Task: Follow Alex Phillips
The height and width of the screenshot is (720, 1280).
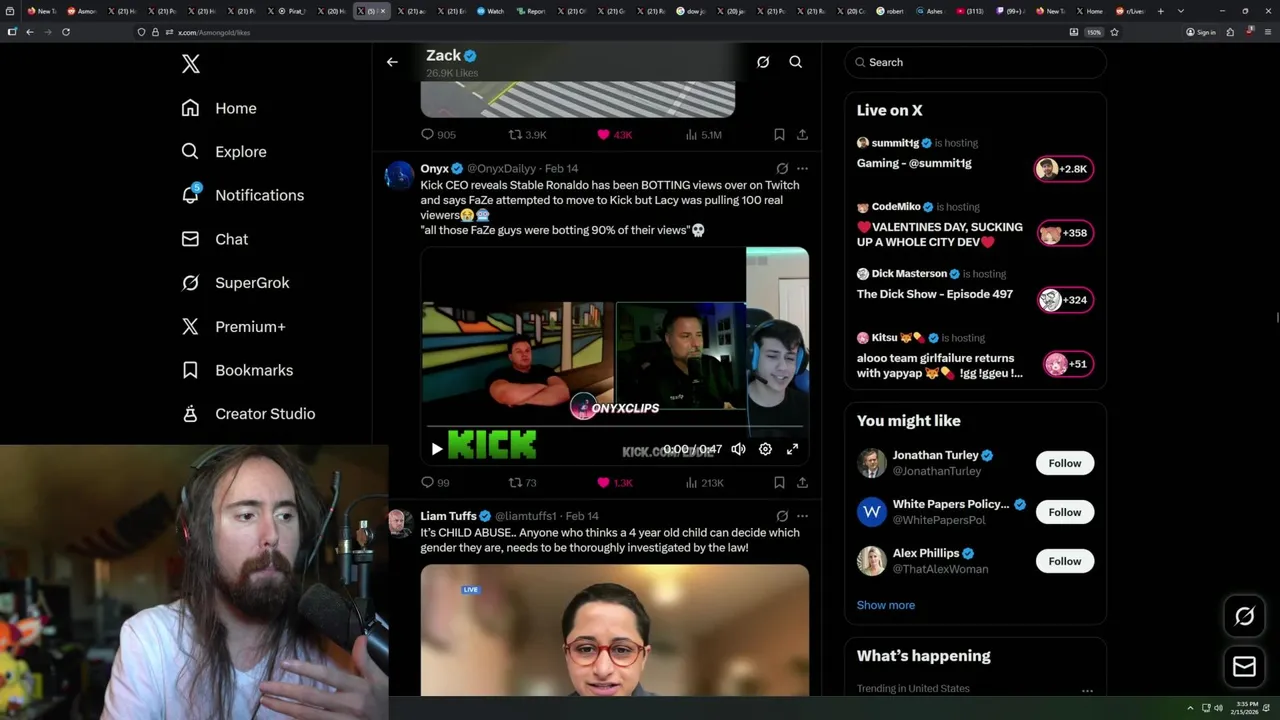Action: tap(1065, 561)
